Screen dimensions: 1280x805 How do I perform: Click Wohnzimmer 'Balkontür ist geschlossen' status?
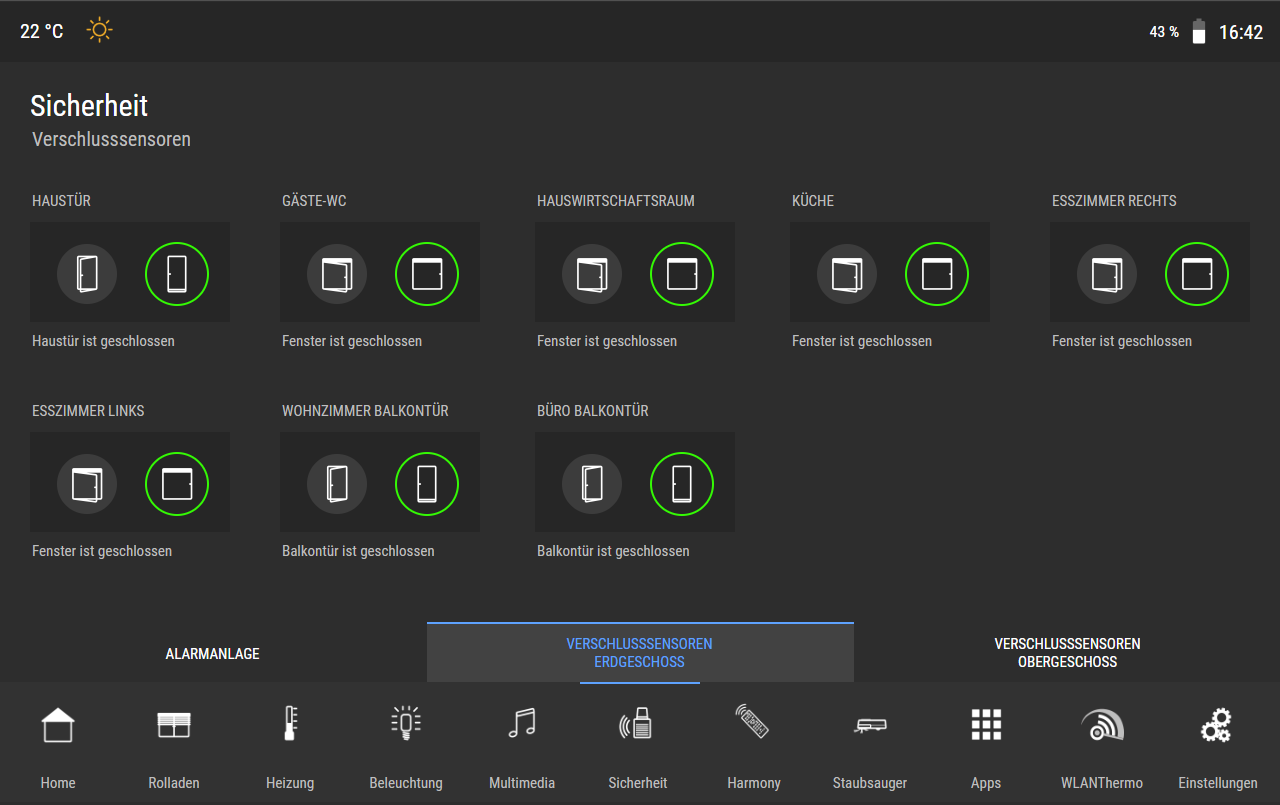click(358, 551)
